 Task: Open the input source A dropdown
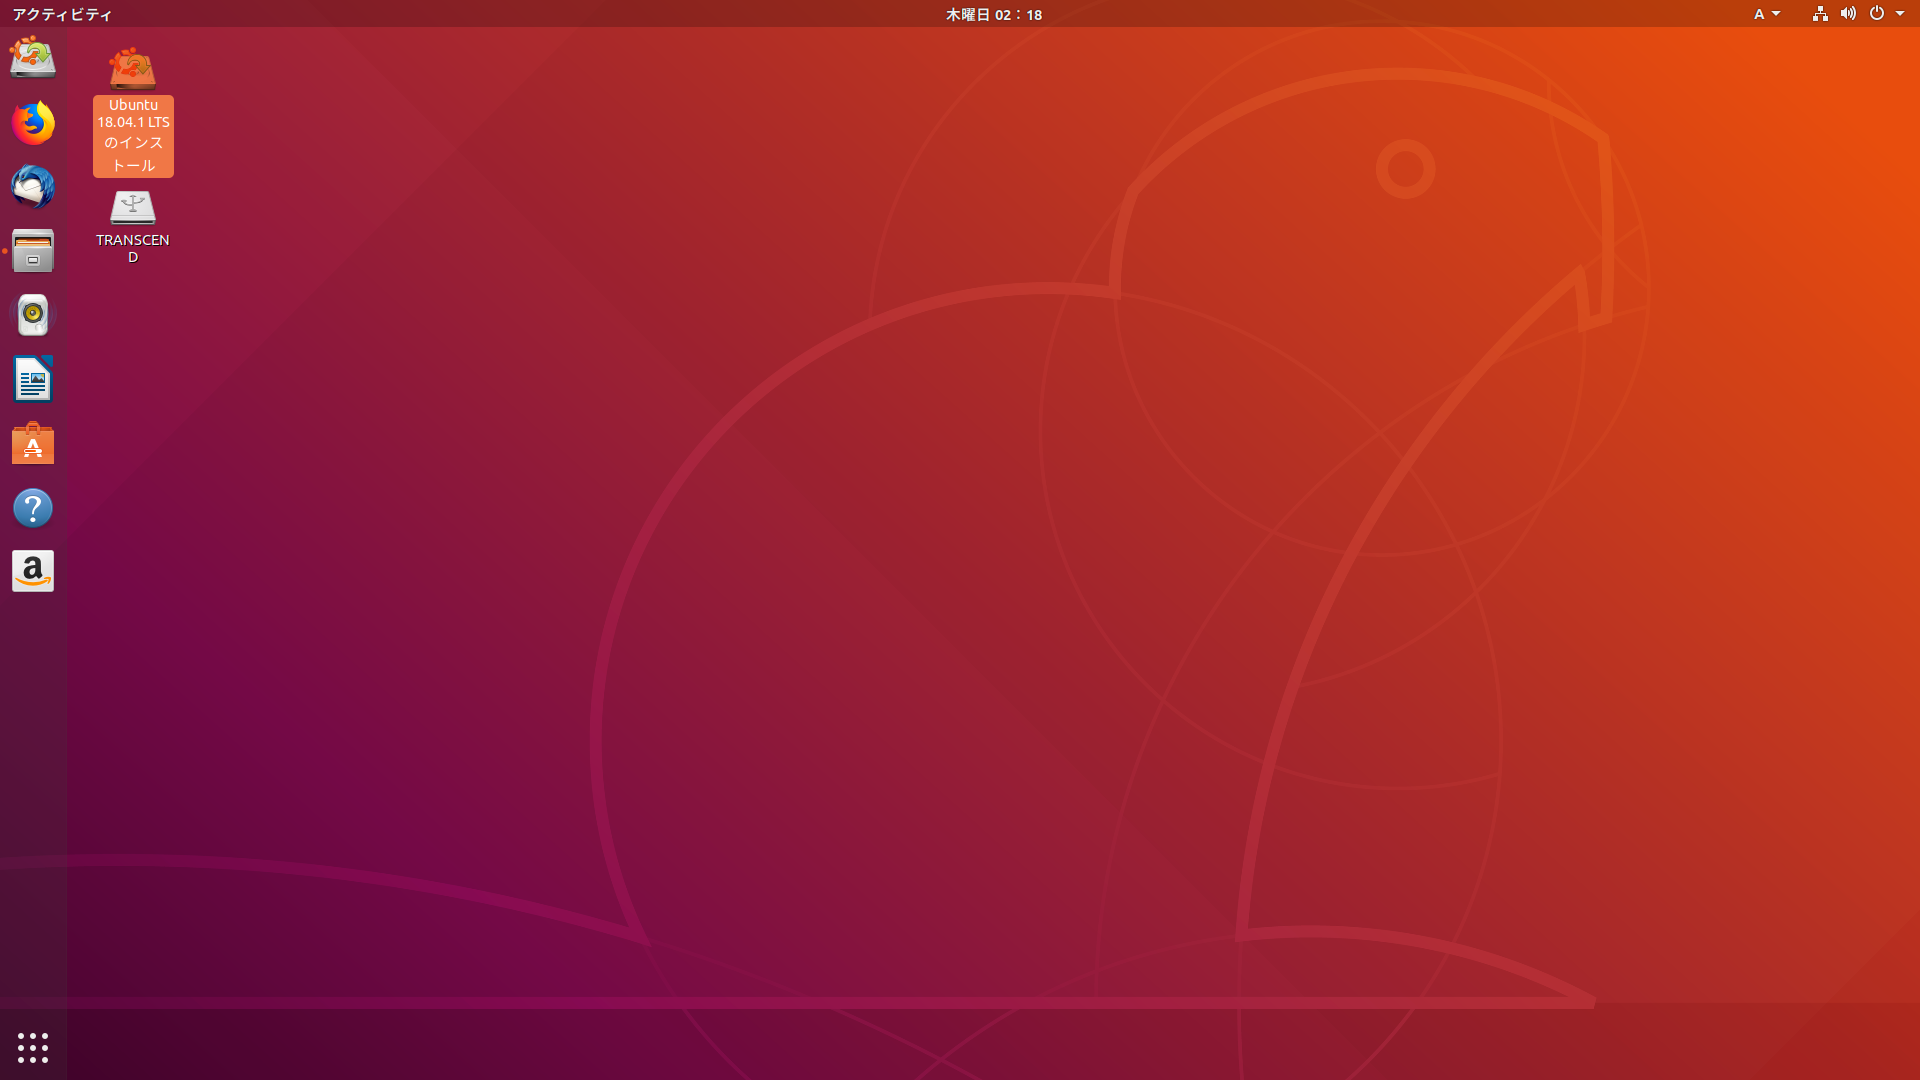tap(1767, 14)
